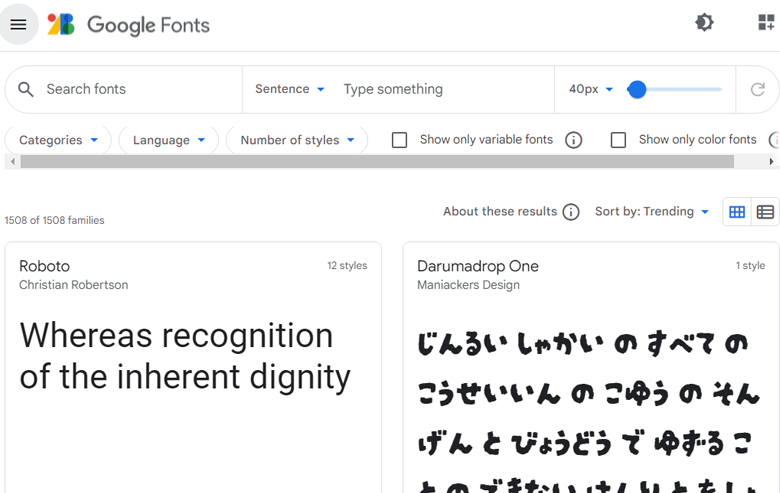The width and height of the screenshot is (780, 493).
Task: Click the Roboto sample preview text
Action: tap(185, 356)
